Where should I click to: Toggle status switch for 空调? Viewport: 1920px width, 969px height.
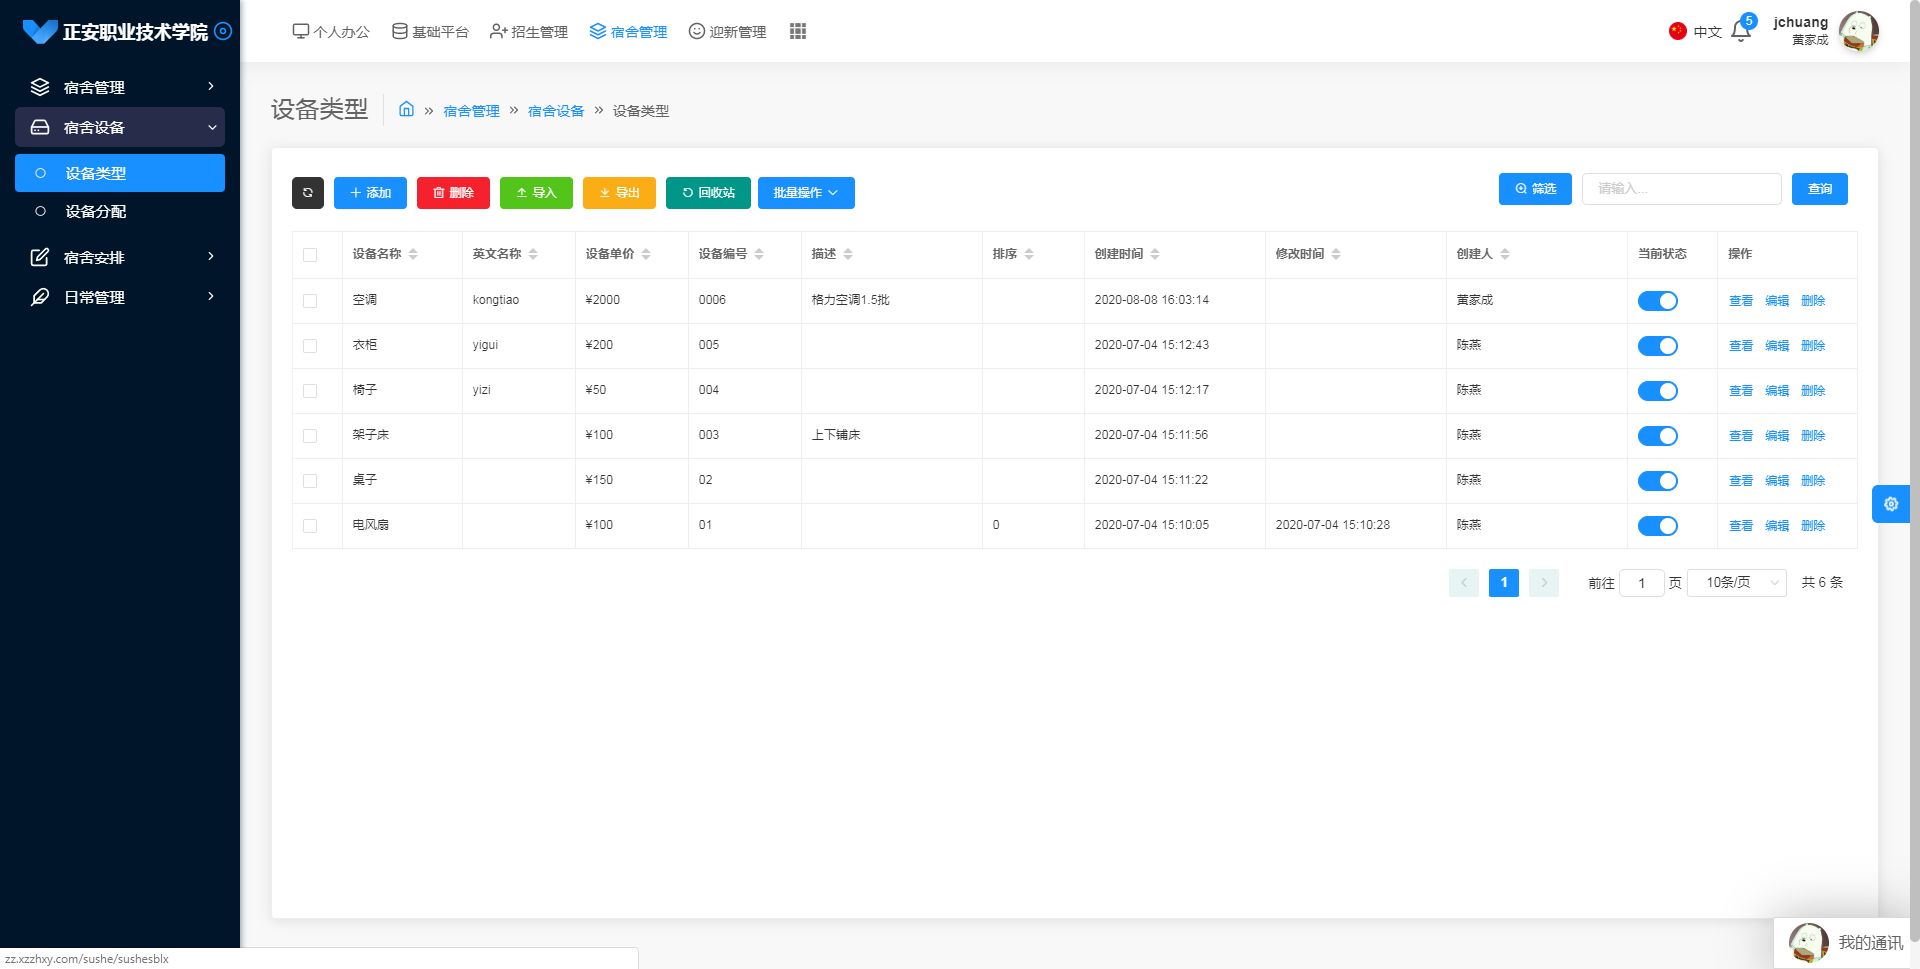[x=1657, y=301]
